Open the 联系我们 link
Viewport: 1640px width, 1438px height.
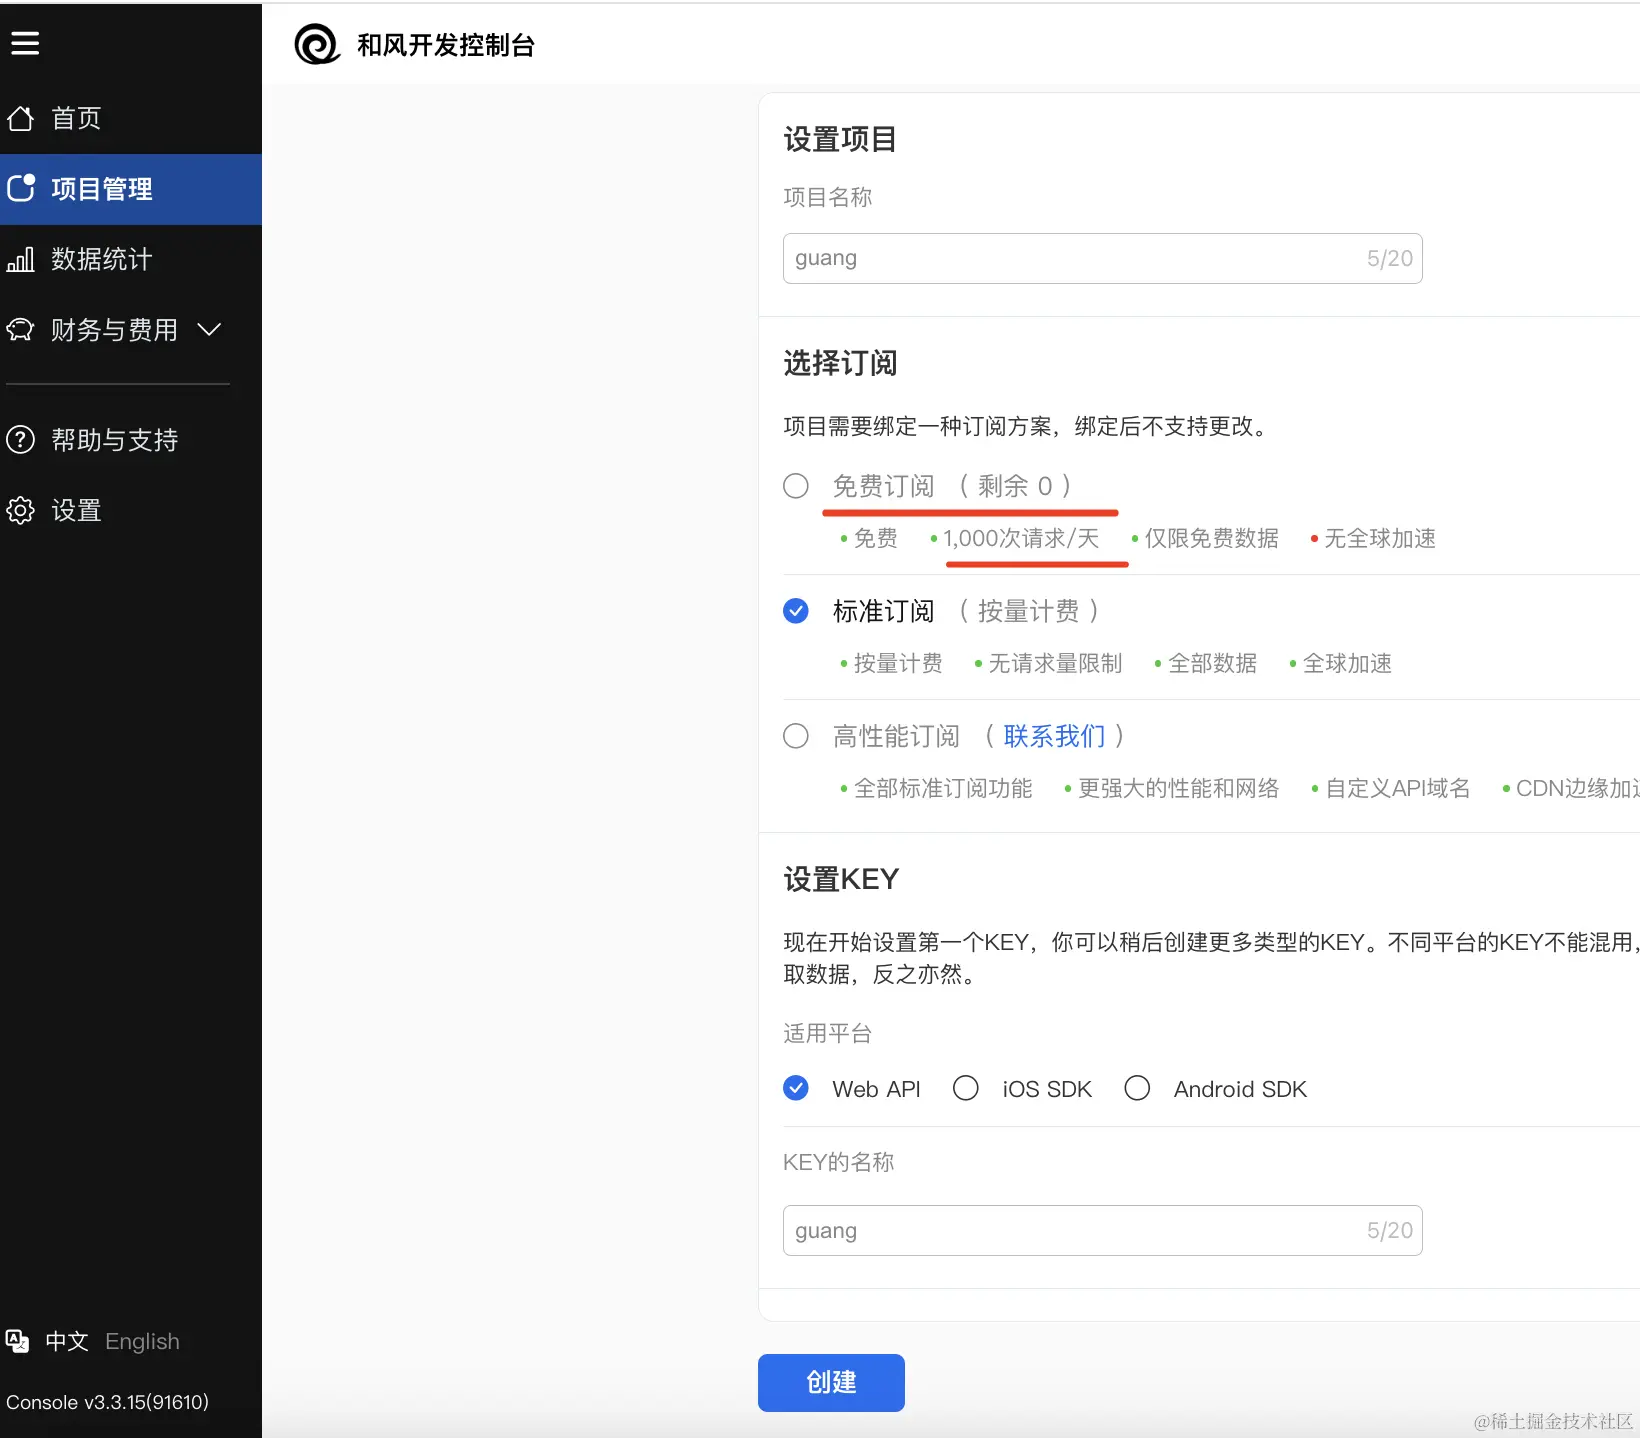[x=1054, y=736]
